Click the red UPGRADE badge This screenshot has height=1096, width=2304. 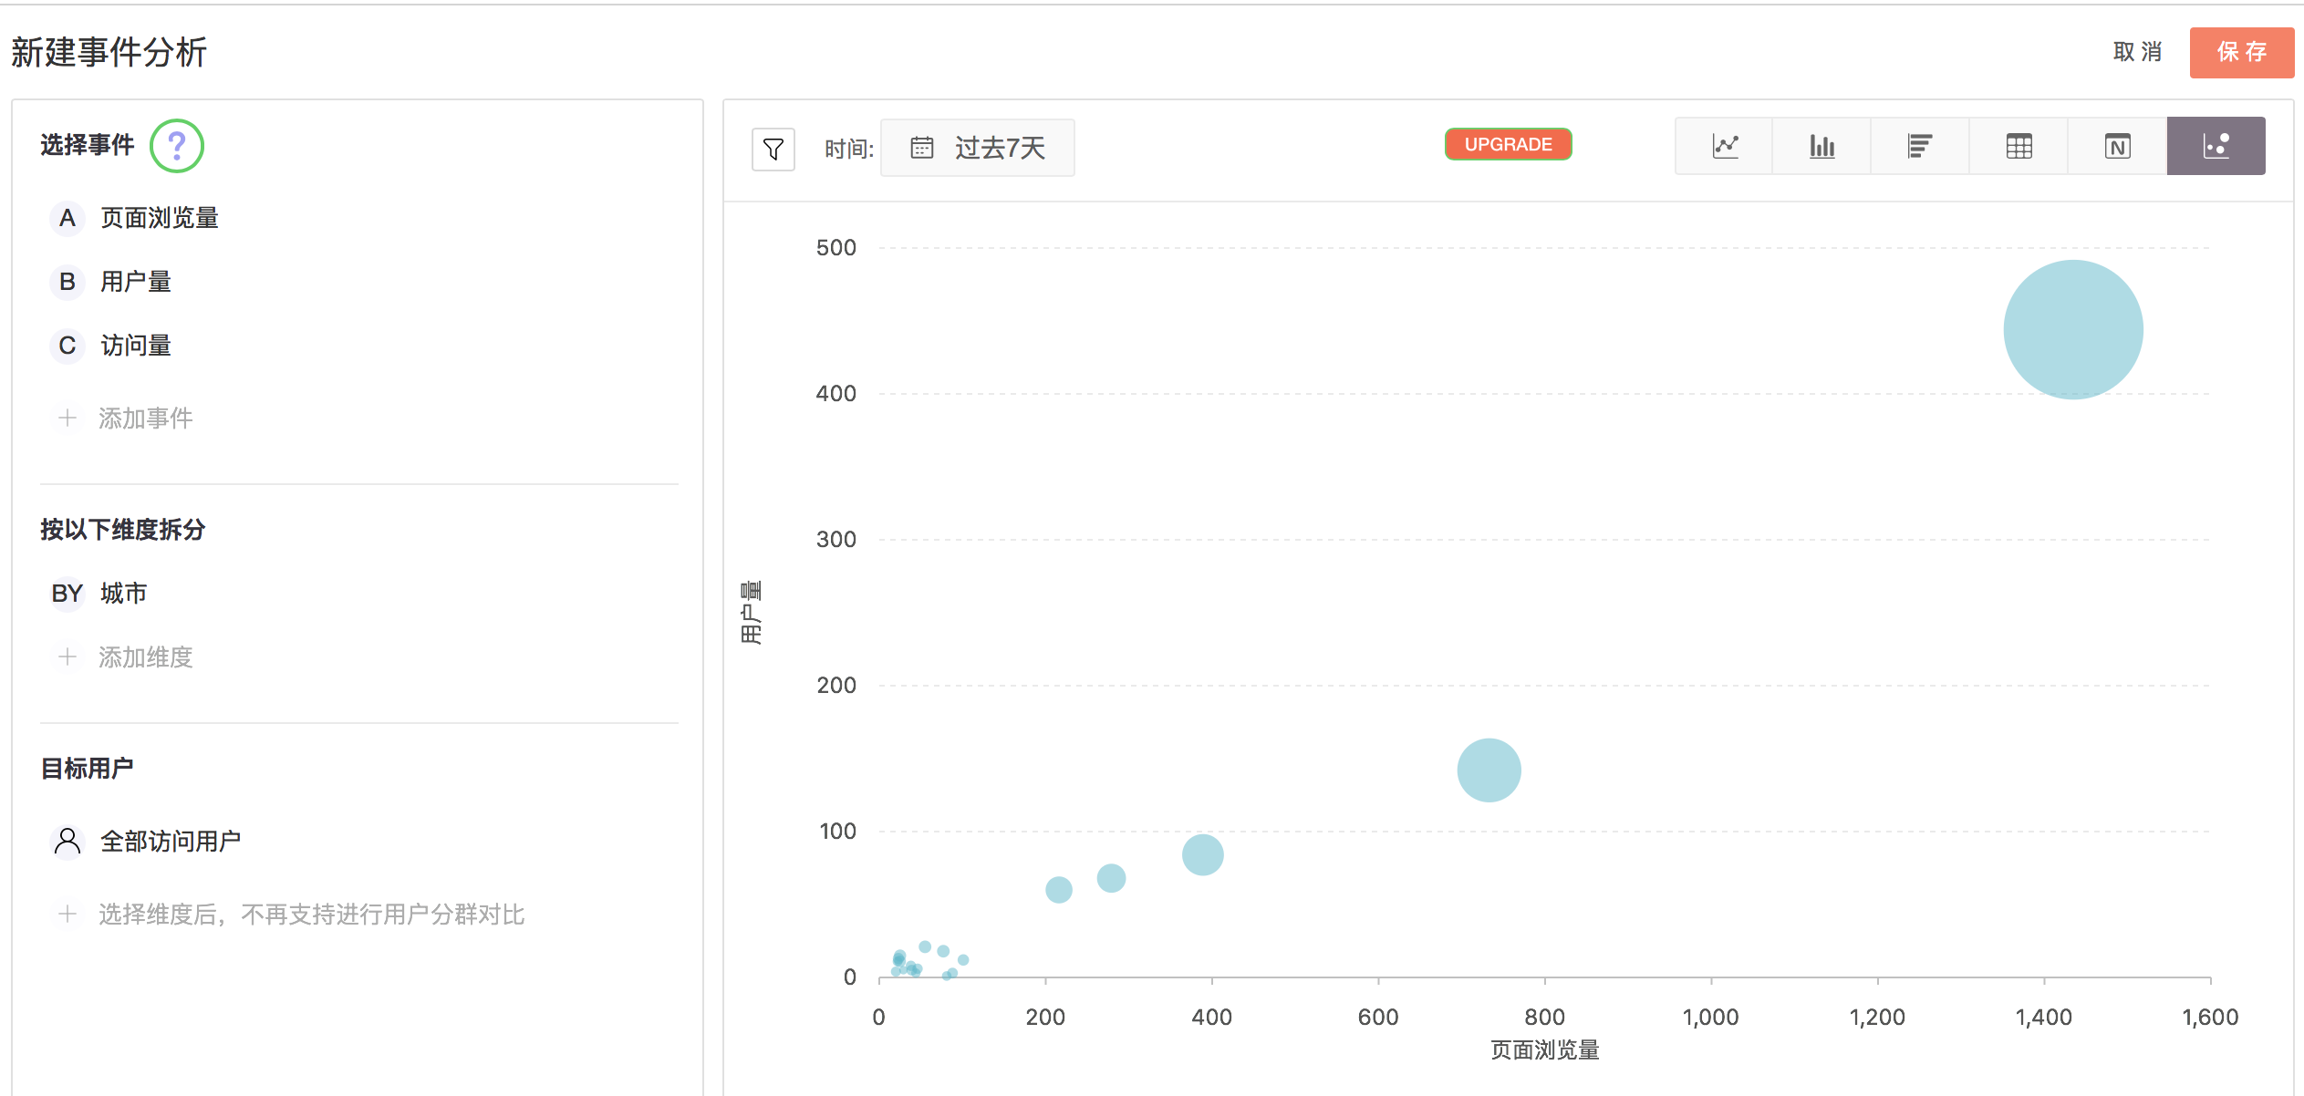(1508, 145)
